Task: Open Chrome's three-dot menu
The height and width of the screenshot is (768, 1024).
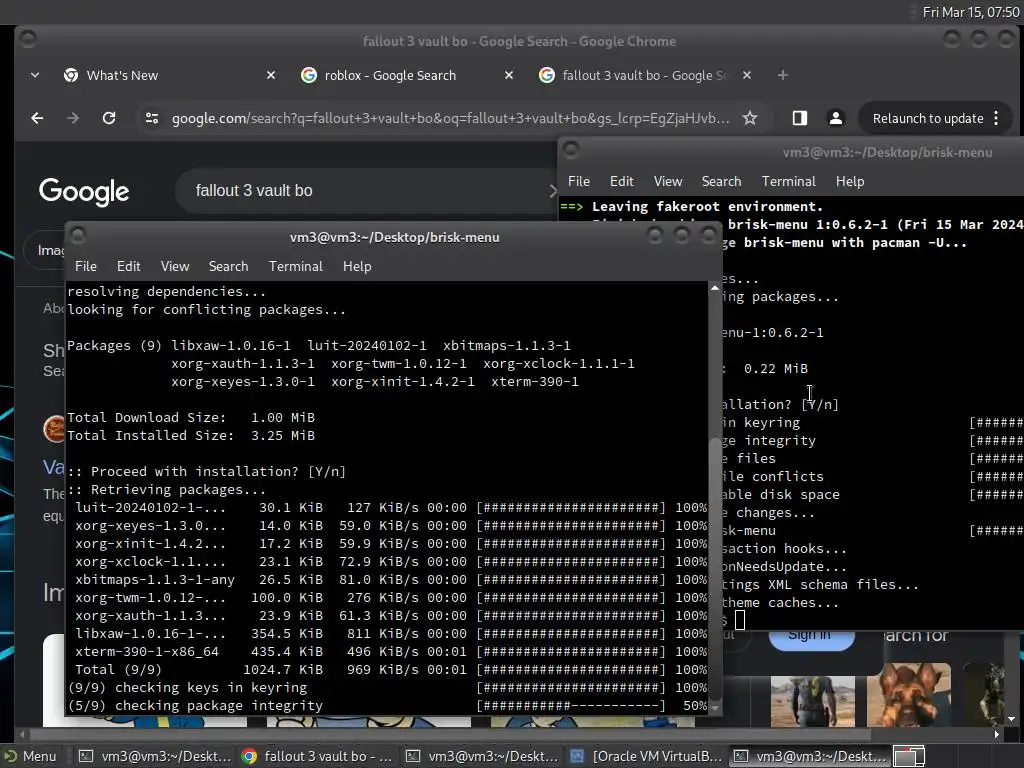Action: click(x=997, y=118)
